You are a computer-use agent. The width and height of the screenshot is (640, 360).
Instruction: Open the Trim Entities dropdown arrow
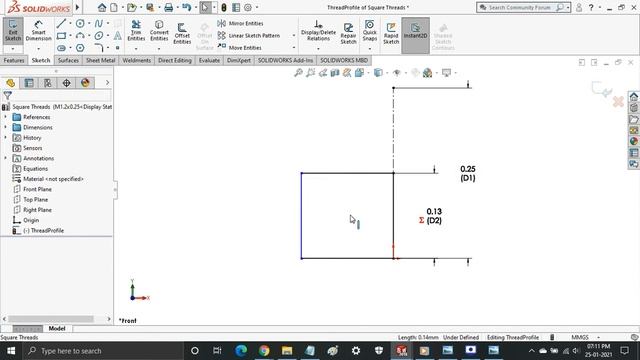pos(136,49)
